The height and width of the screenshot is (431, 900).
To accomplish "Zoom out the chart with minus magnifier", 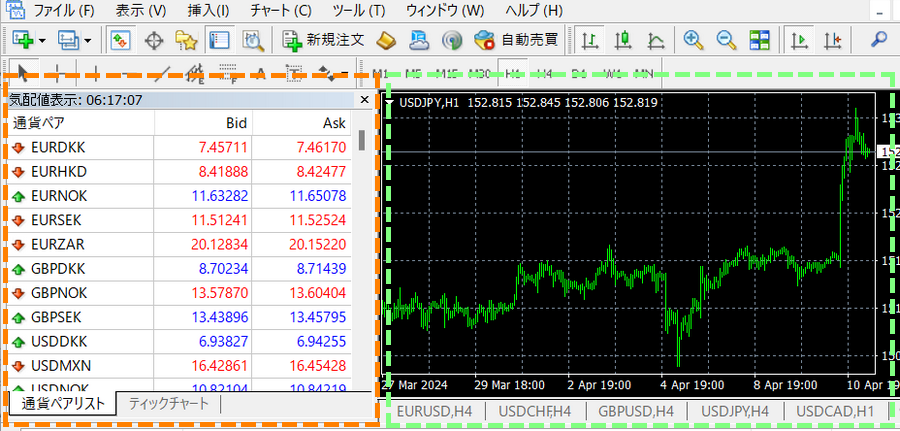I will click(727, 40).
